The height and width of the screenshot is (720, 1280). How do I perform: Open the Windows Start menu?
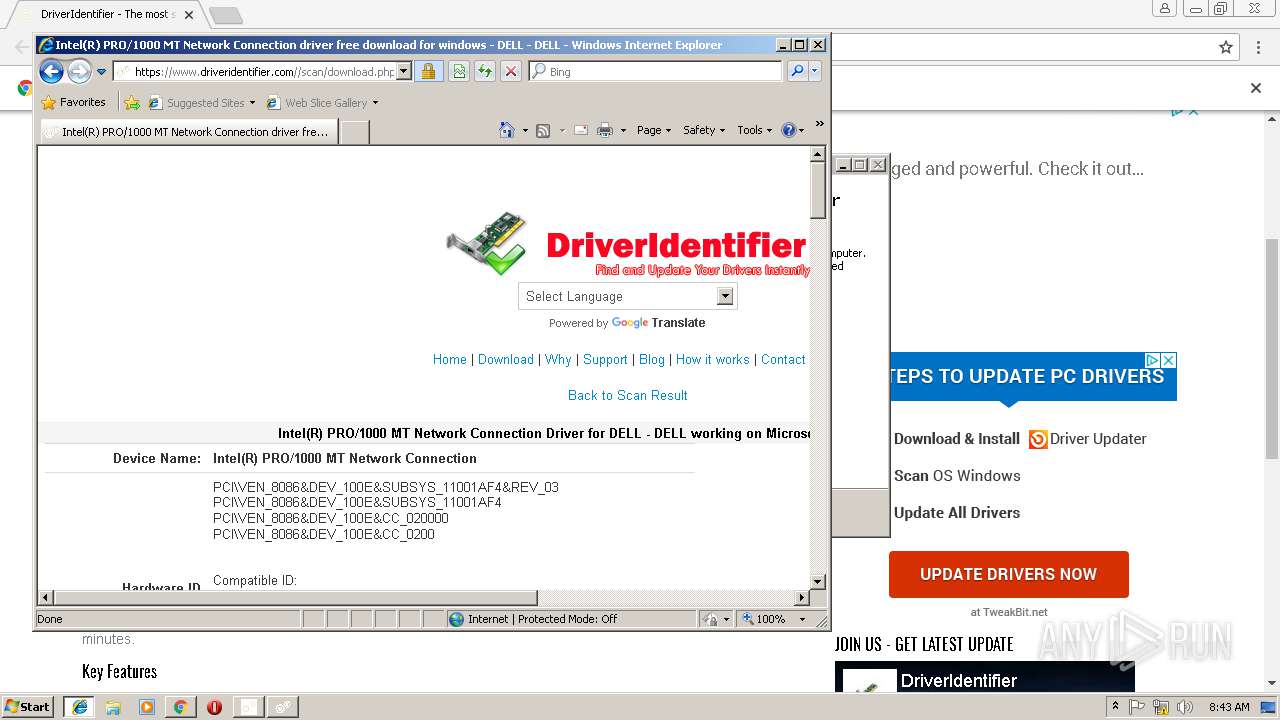pos(28,707)
